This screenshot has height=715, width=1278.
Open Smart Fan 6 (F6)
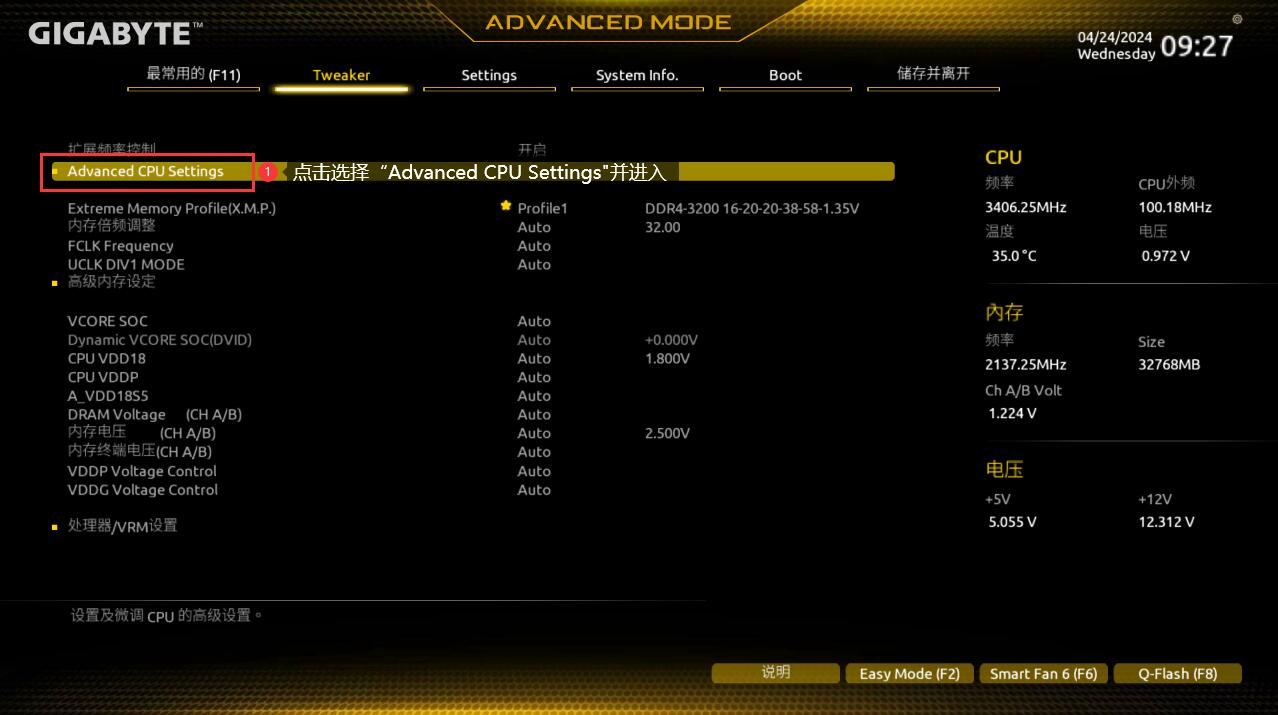coord(1043,674)
